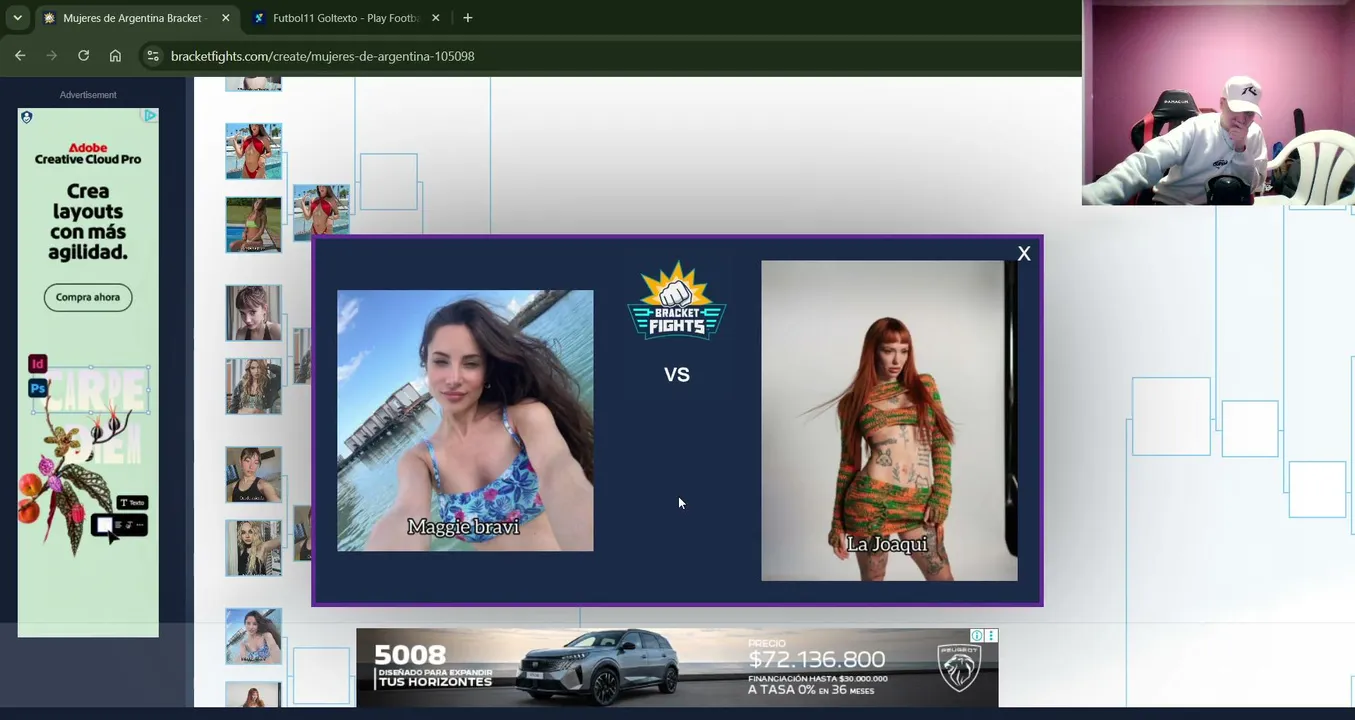This screenshot has height=720, width=1355.
Task: Switch to the Futbol11 Goltexto tab
Action: (x=344, y=18)
